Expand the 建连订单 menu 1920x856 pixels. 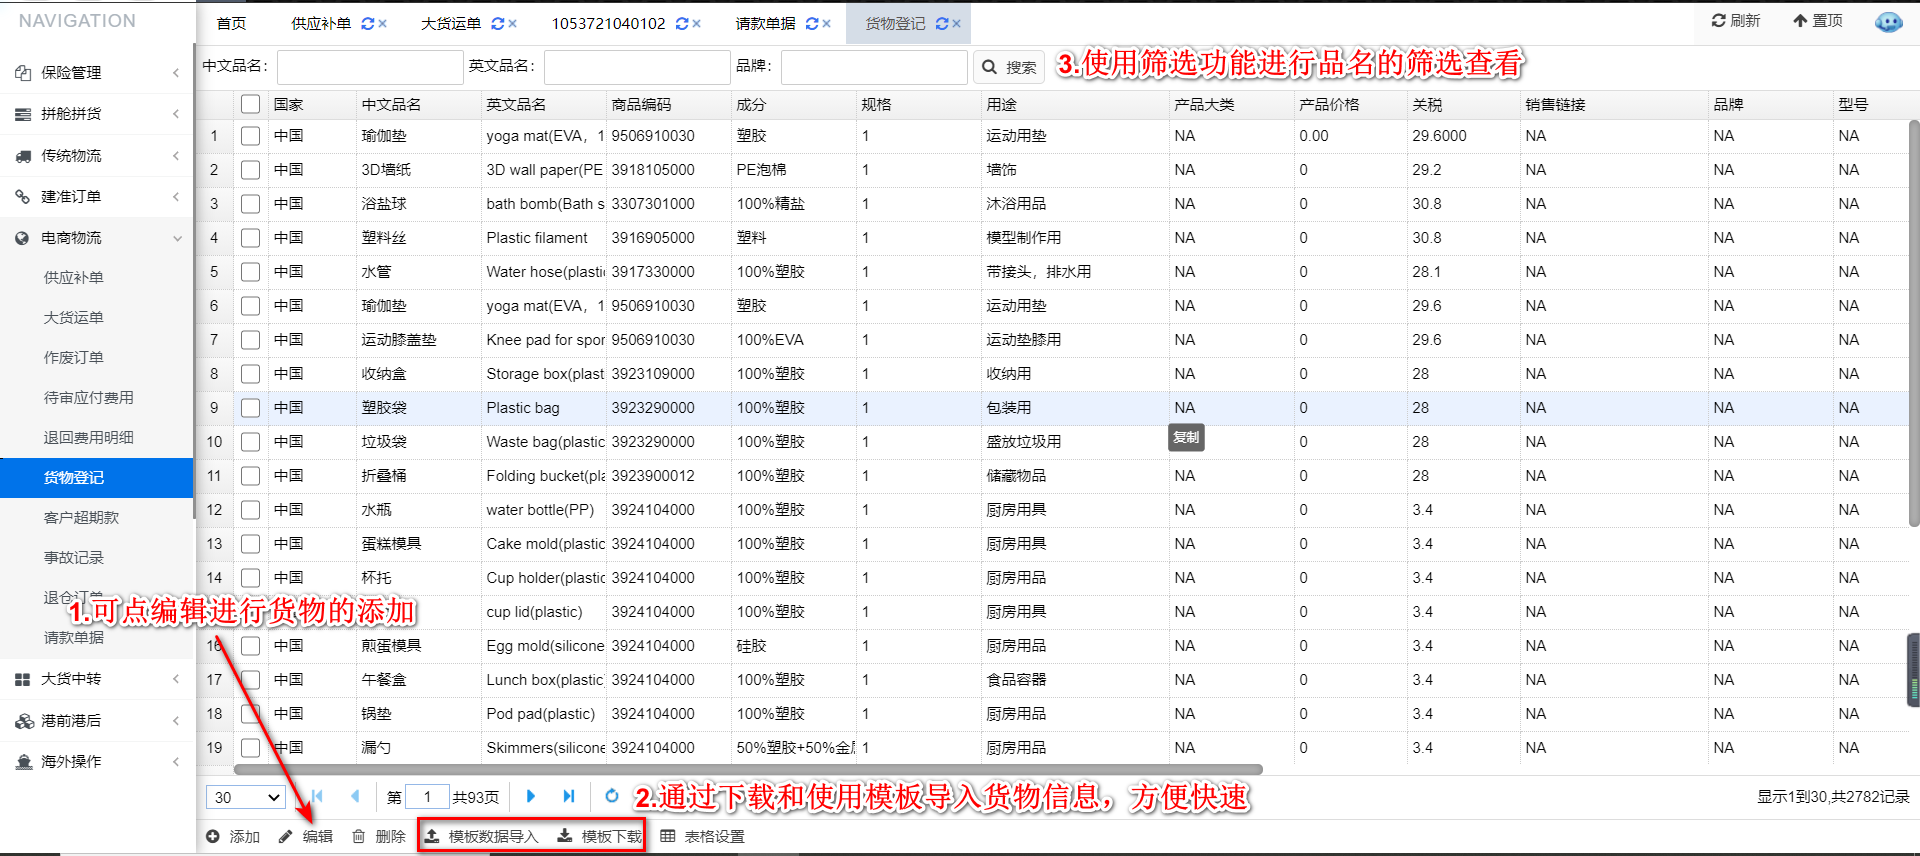(x=97, y=196)
